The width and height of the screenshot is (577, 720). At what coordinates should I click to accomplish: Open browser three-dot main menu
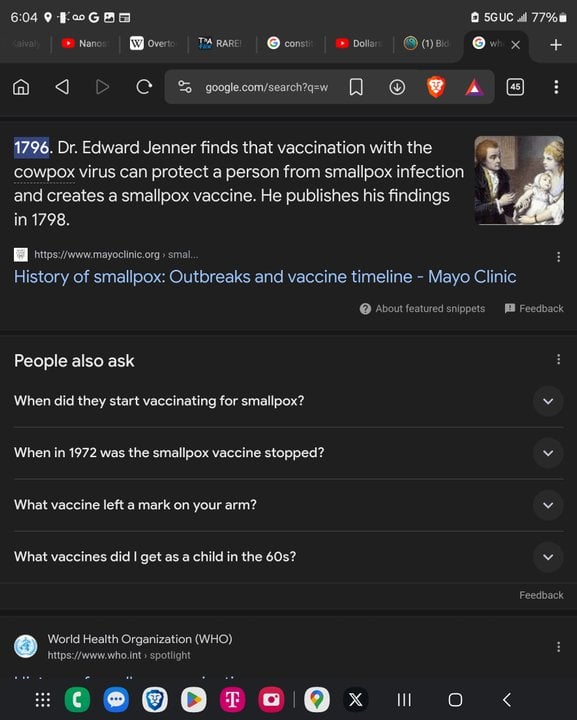pyautogui.click(x=556, y=87)
